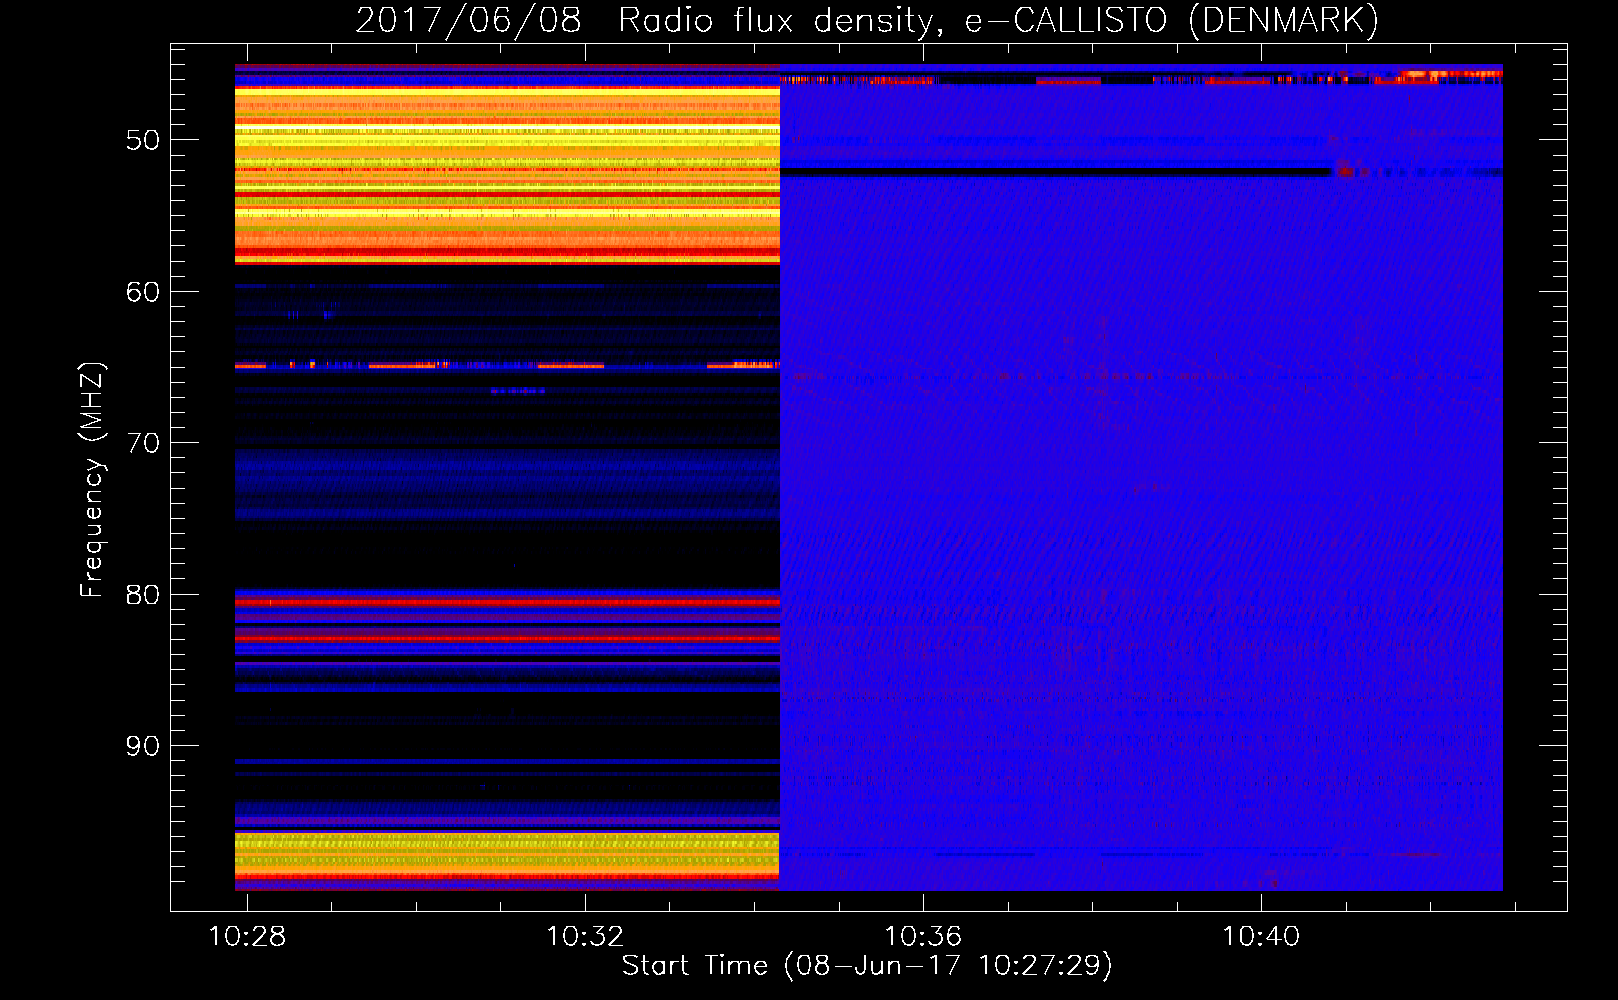The width and height of the screenshot is (1618, 1000).
Task: Click the 10:32 time tick label
Action: click(x=585, y=936)
